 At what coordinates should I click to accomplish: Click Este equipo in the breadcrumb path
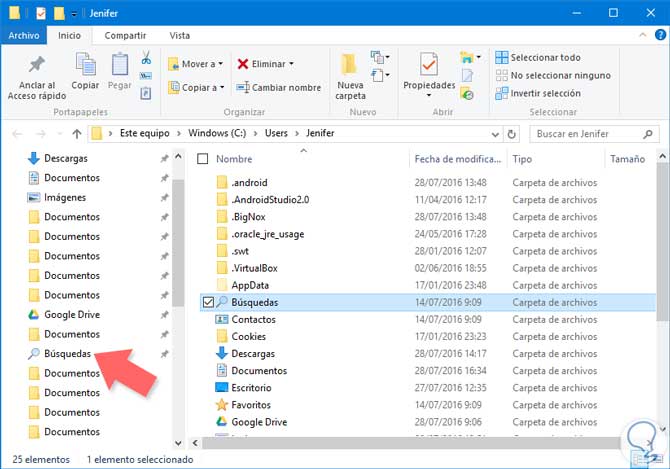(x=144, y=133)
